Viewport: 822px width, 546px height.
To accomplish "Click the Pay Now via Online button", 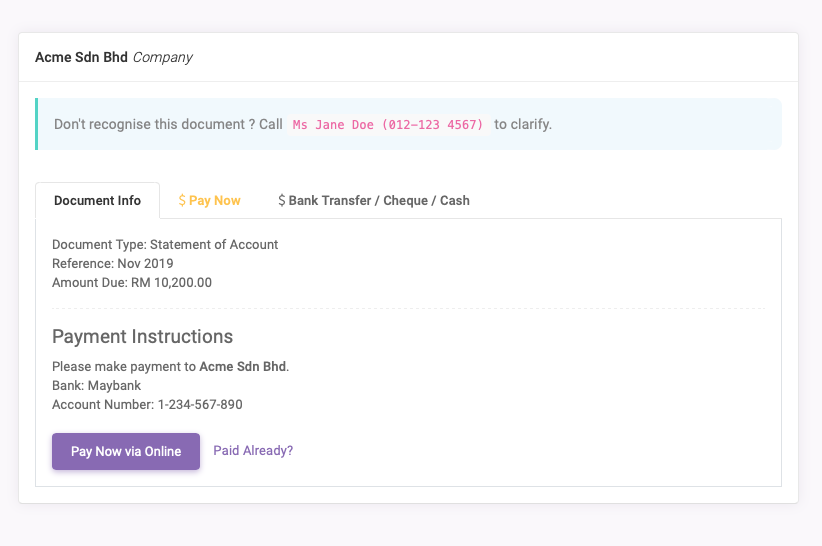I will coord(126,451).
